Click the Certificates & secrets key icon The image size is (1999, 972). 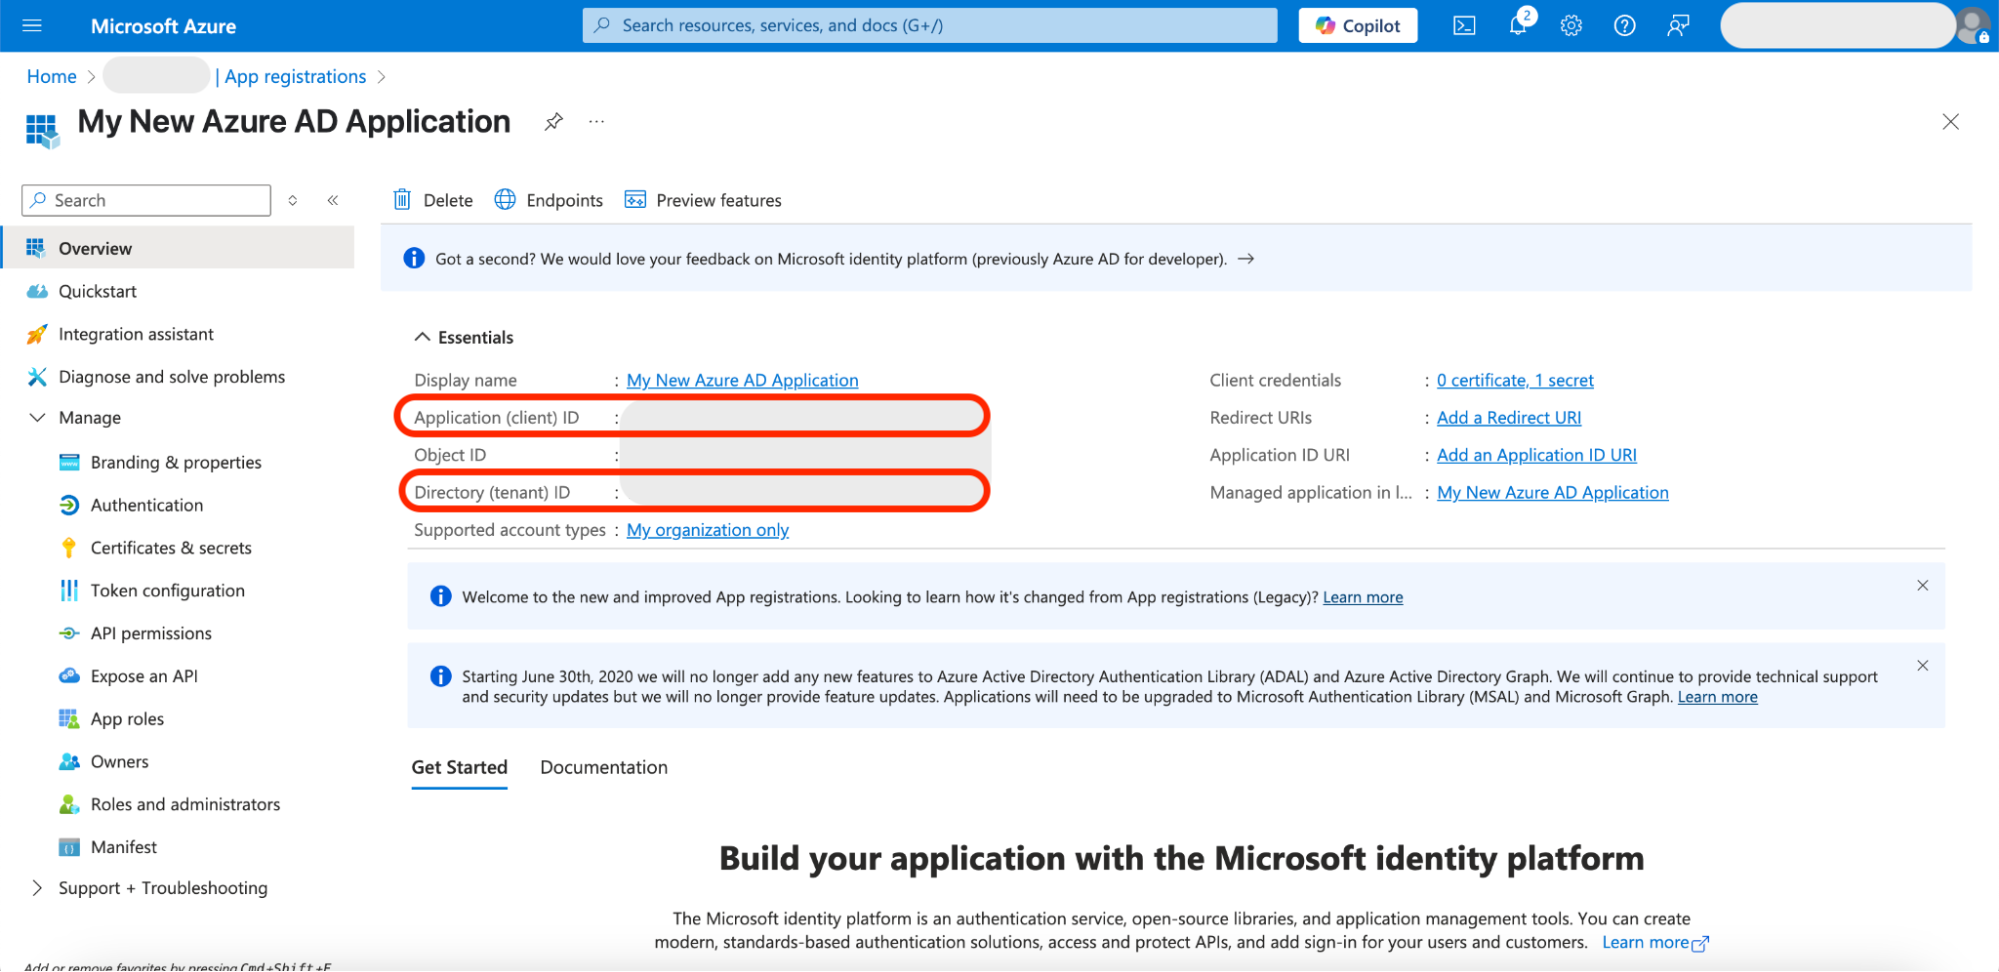pyautogui.click(x=69, y=548)
